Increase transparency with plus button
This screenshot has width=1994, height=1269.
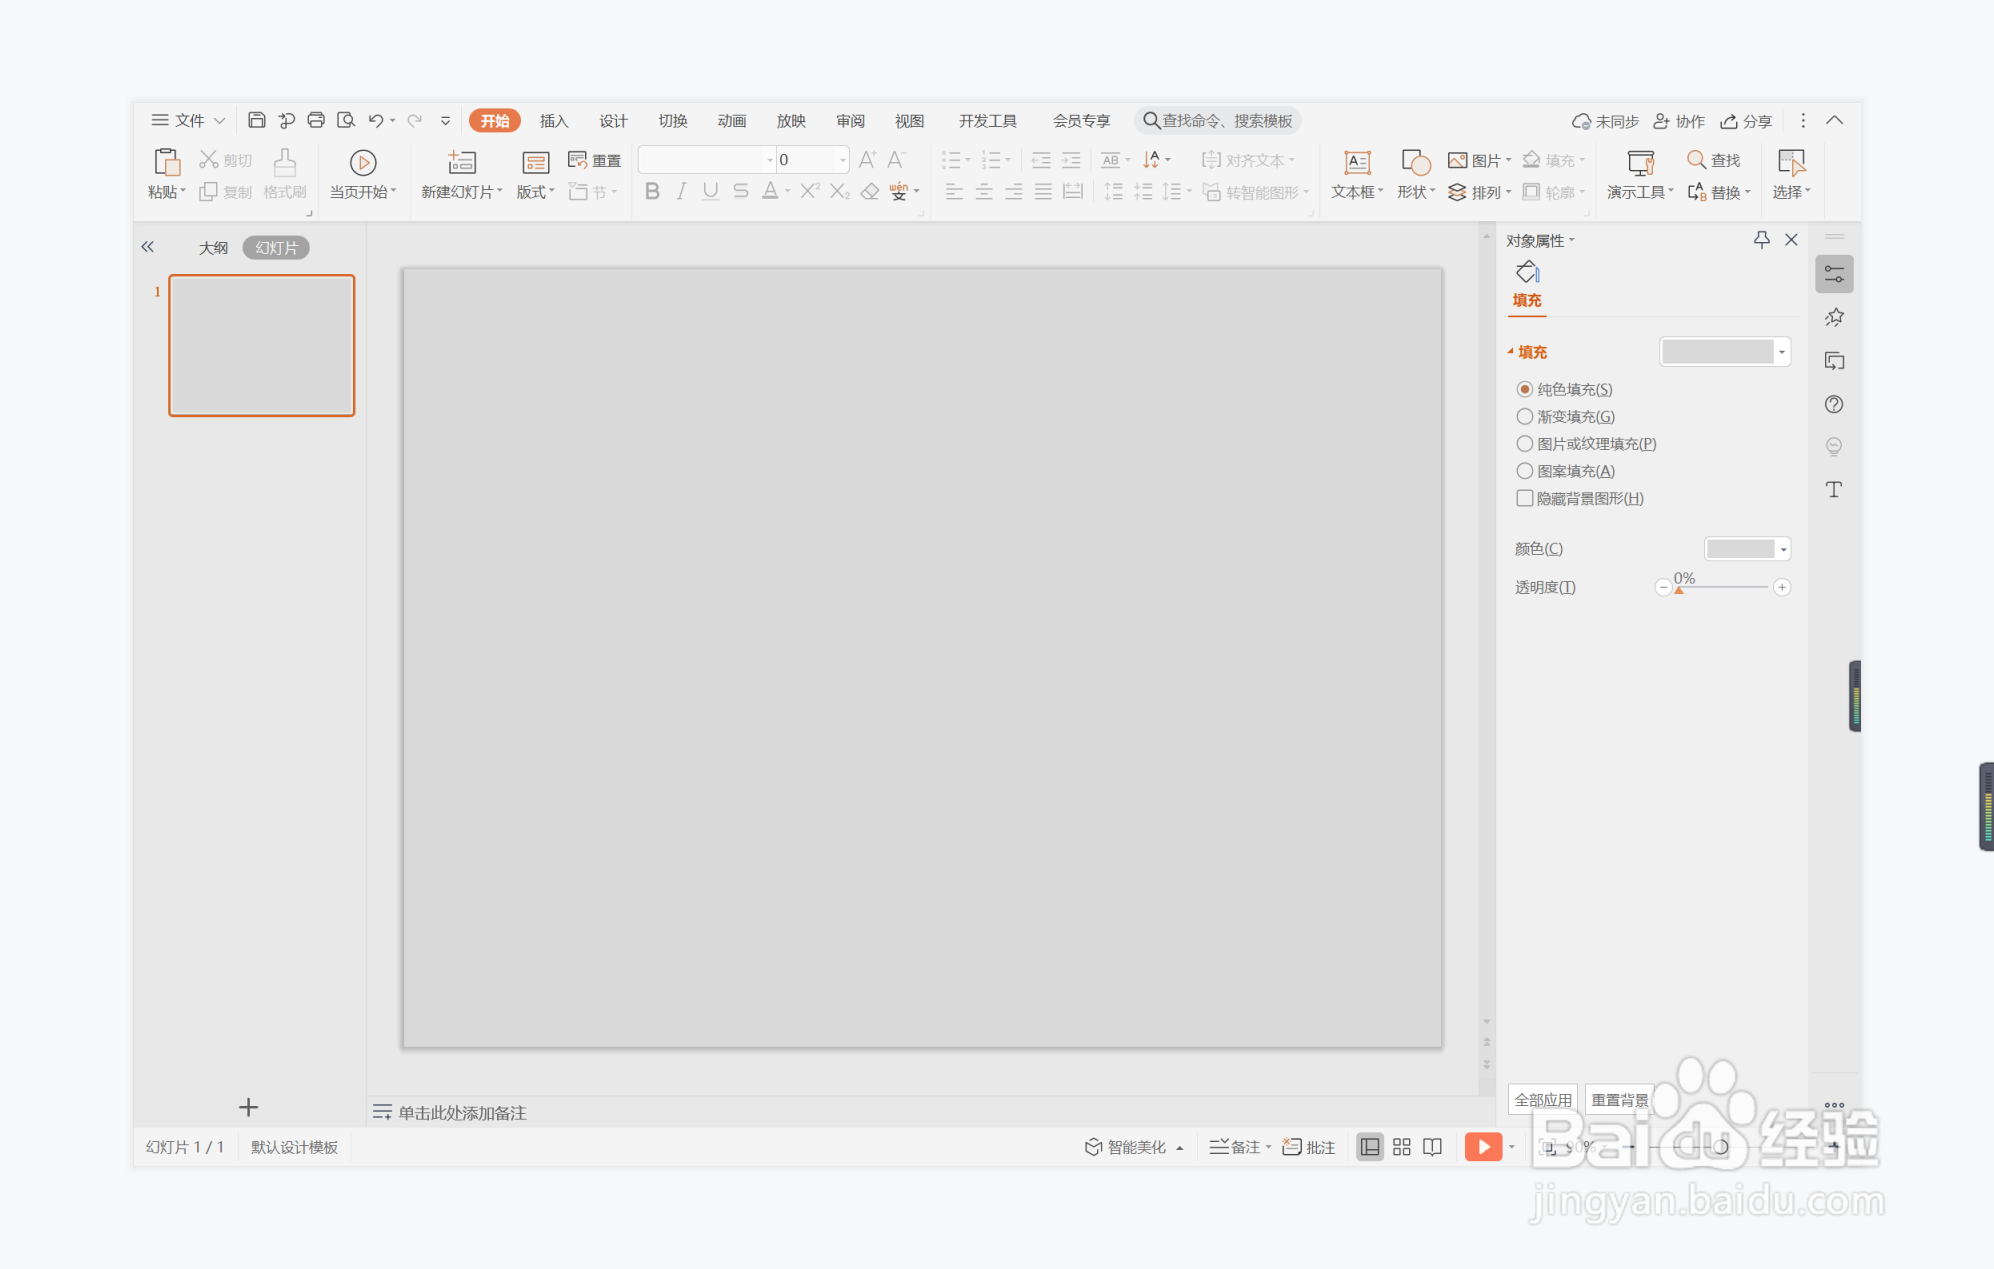[x=1782, y=588]
